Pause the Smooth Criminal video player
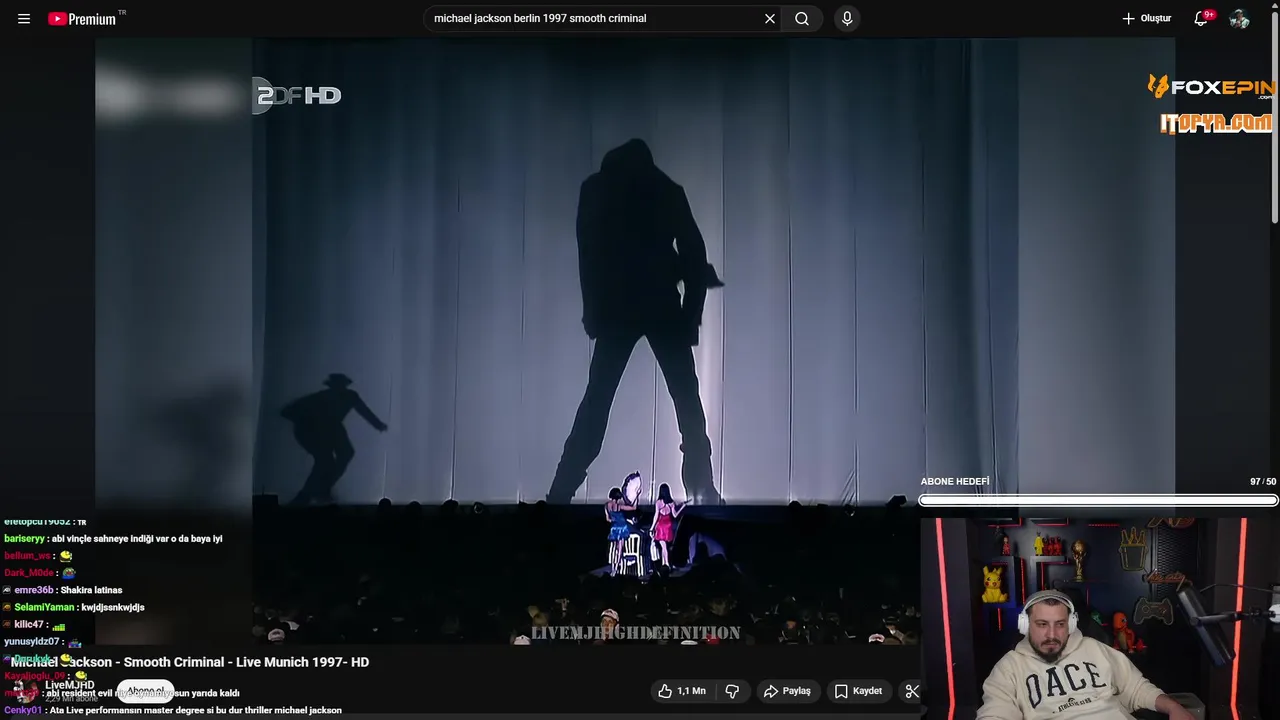This screenshot has width=1280, height=720. (x=635, y=340)
